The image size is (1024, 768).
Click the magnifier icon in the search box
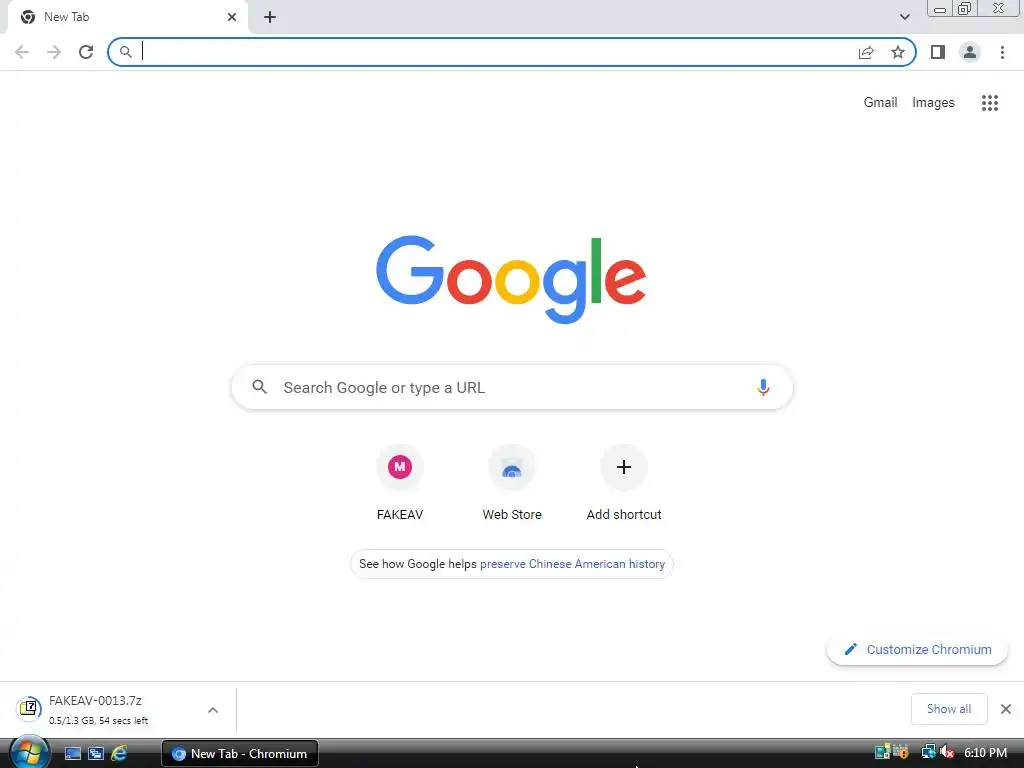260,387
